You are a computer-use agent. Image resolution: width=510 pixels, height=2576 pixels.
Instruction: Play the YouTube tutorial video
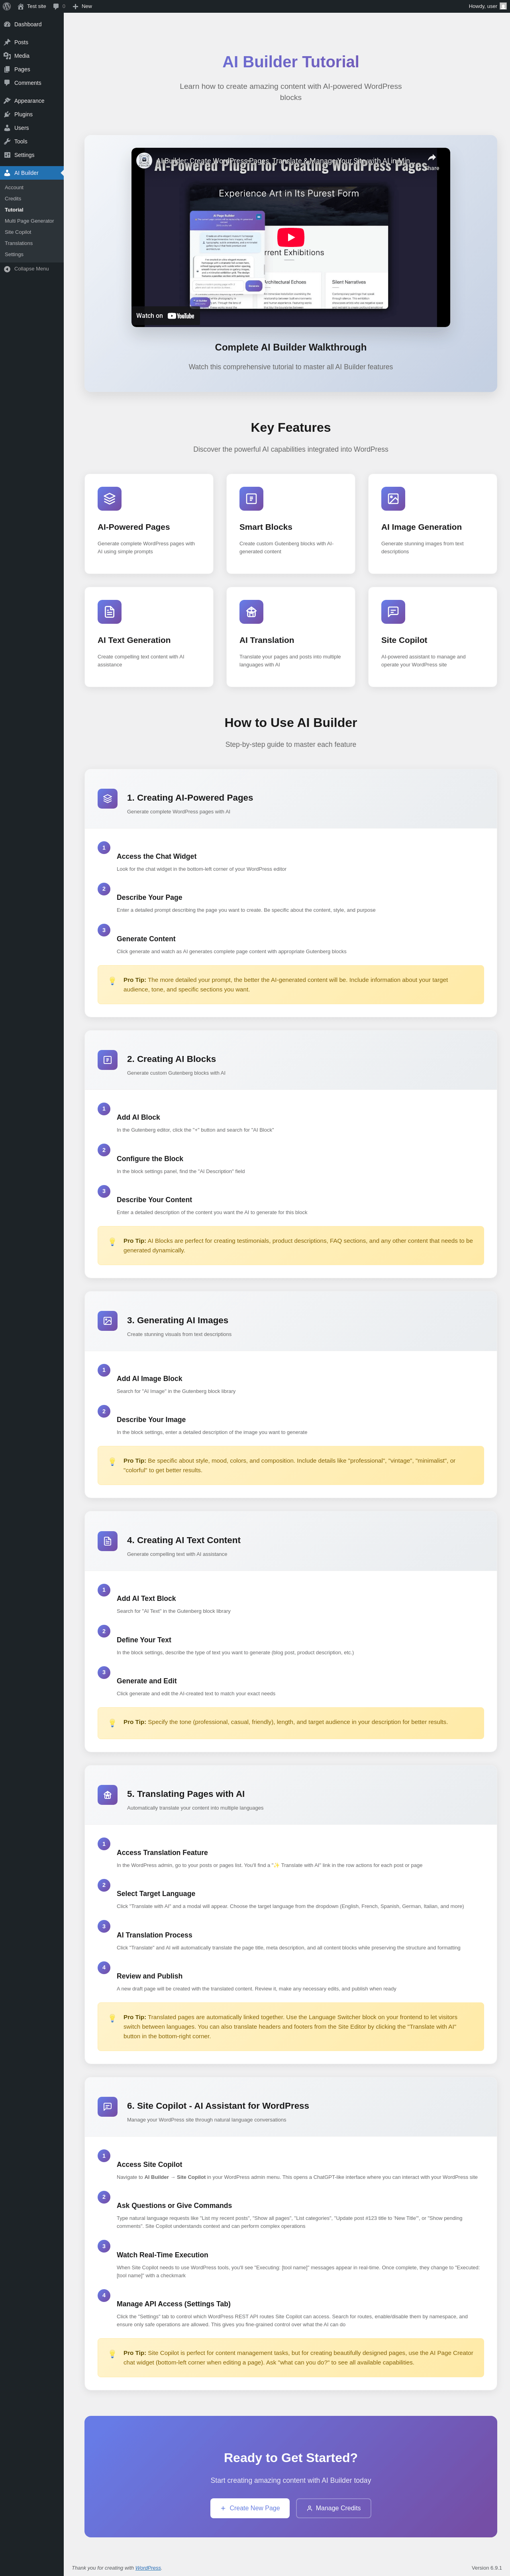(x=290, y=237)
